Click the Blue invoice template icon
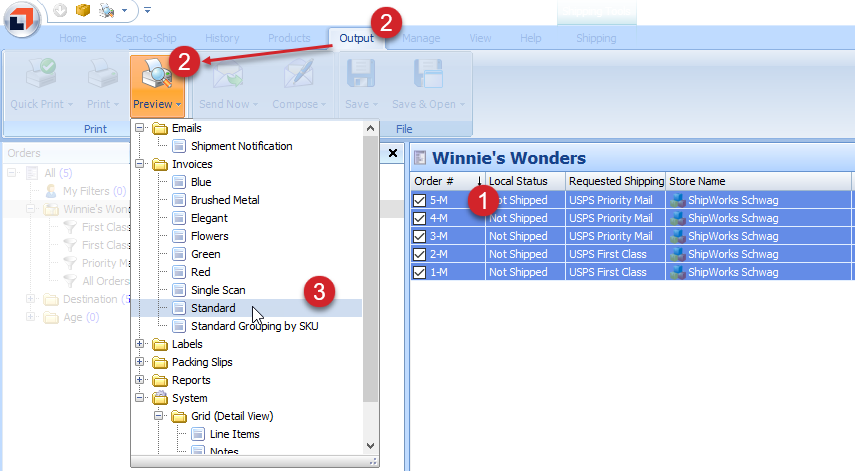The height and width of the screenshot is (471, 855). (179, 182)
